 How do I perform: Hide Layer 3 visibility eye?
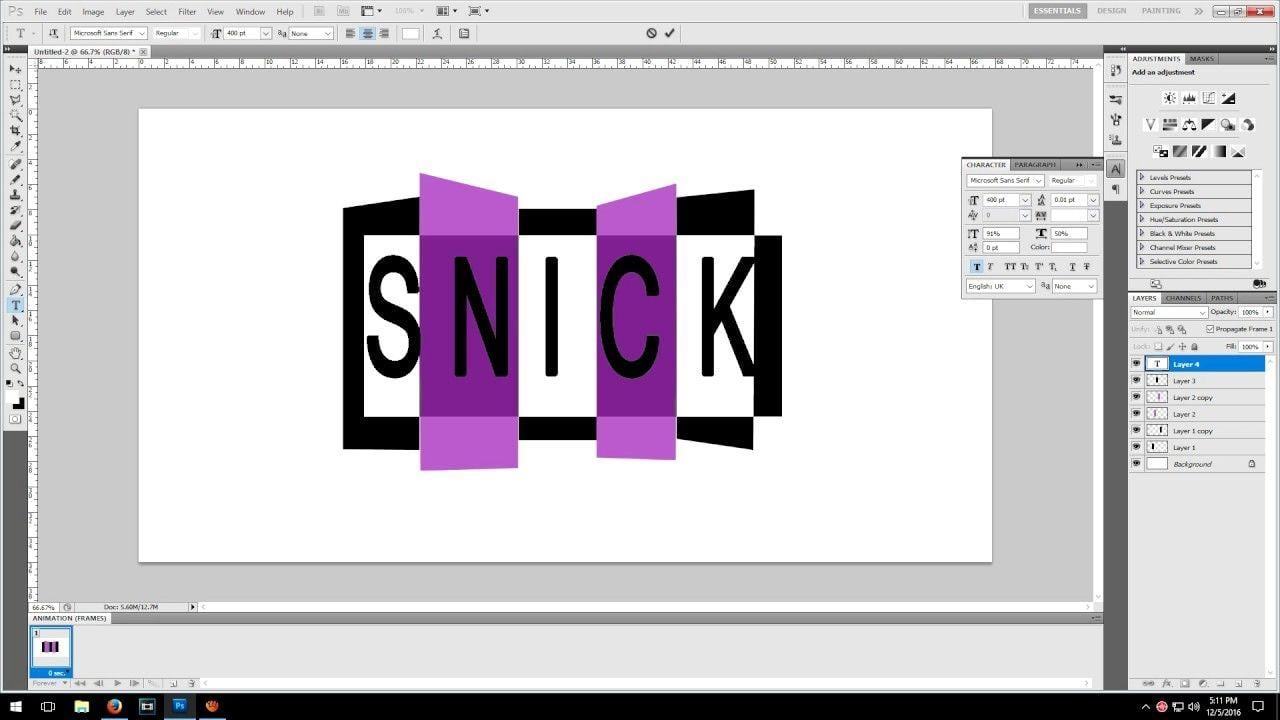coord(1136,381)
